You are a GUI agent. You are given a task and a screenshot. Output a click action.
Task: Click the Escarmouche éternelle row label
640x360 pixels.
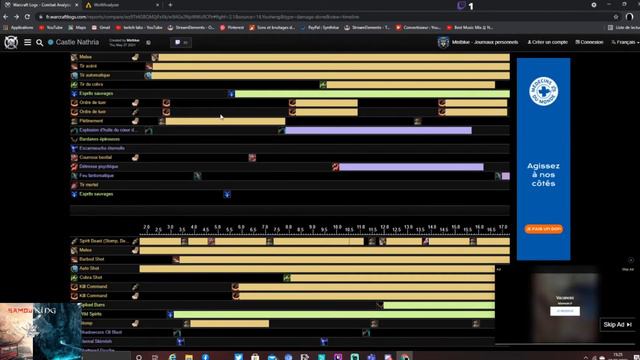[102, 148]
